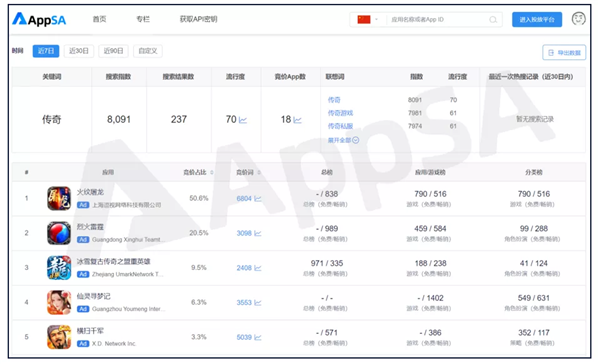Open bid keyword count 2408 link

[x=244, y=268]
